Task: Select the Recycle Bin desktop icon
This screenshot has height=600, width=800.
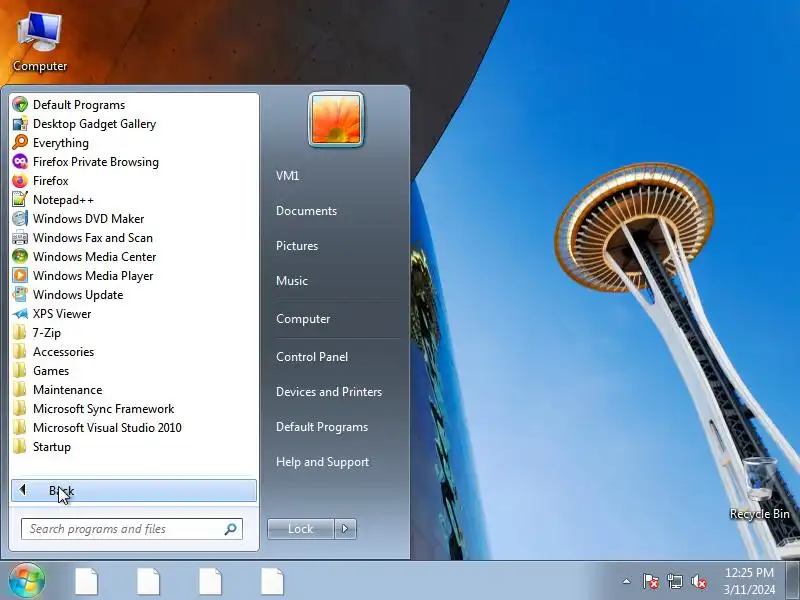Action: pyautogui.click(x=760, y=489)
